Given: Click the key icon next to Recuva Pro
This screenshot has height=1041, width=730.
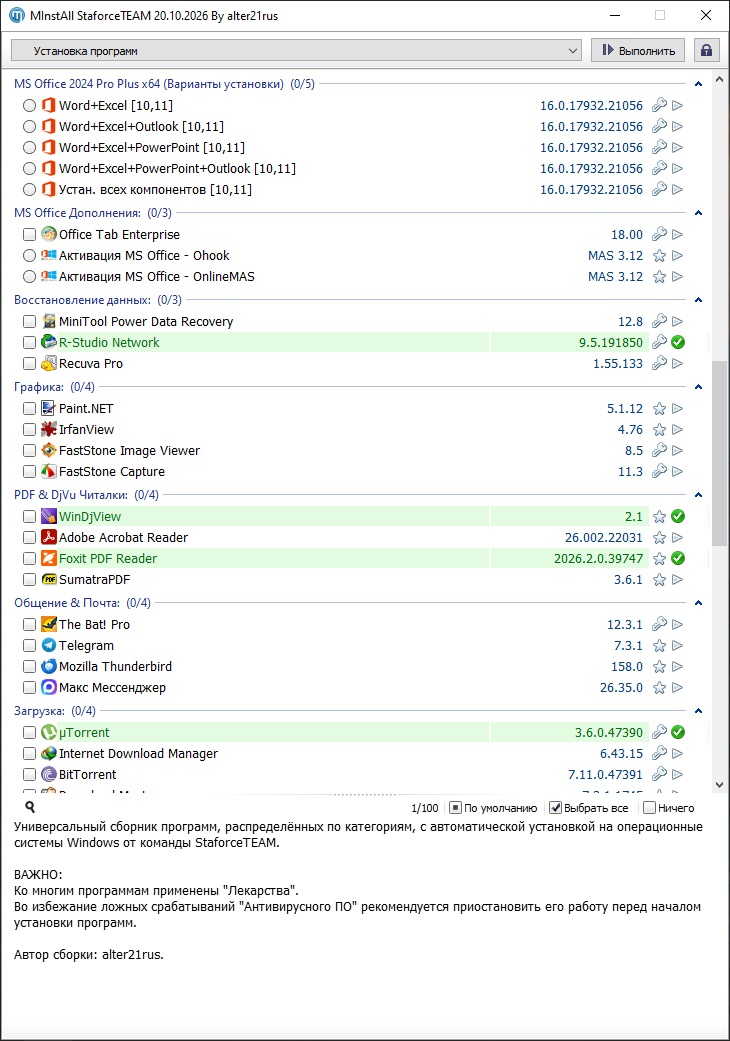Looking at the screenshot, I should (659, 363).
